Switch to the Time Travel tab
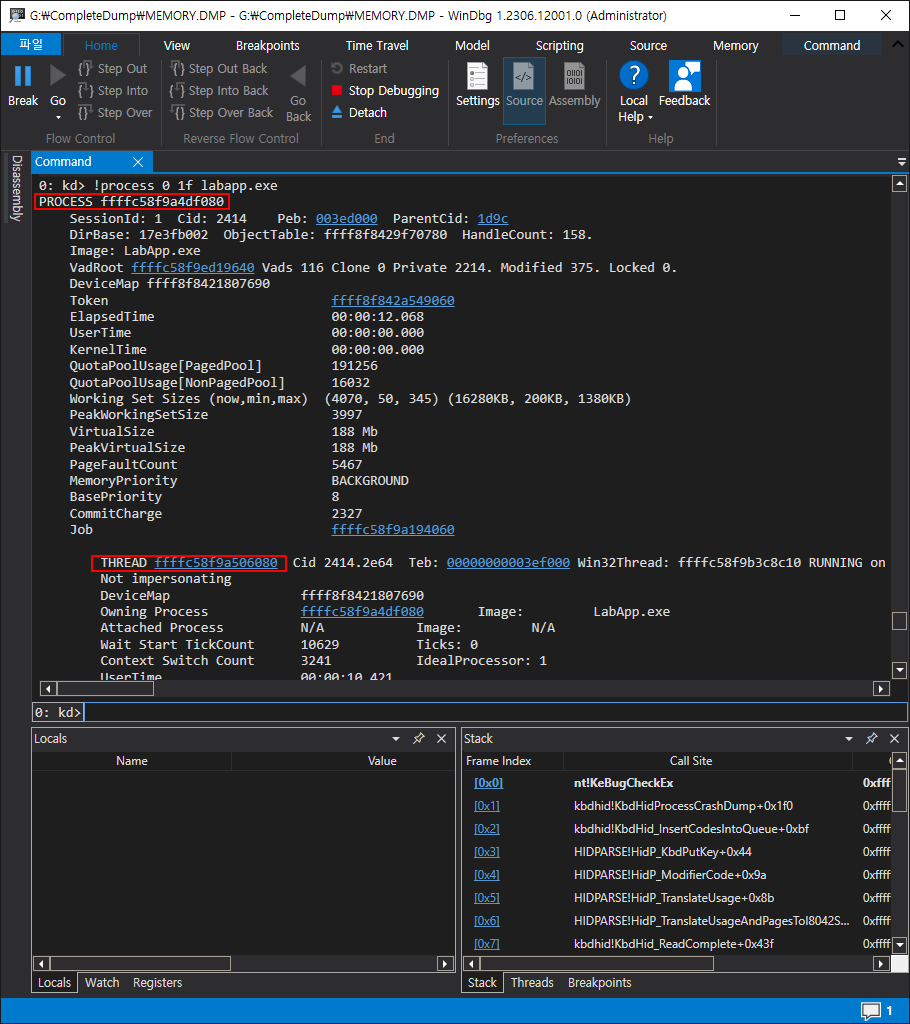 click(377, 46)
